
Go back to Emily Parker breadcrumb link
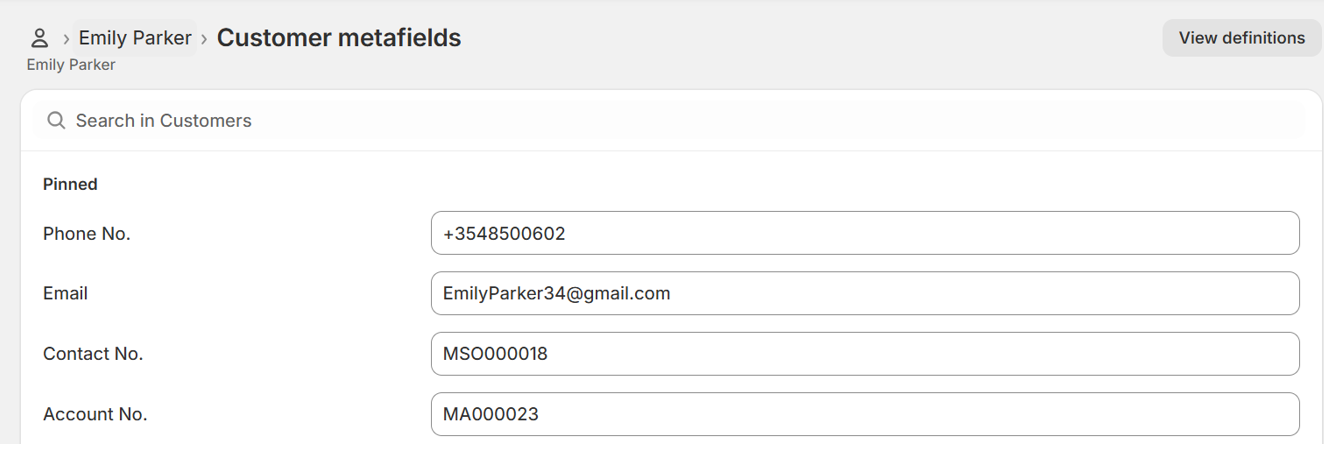point(135,38)
